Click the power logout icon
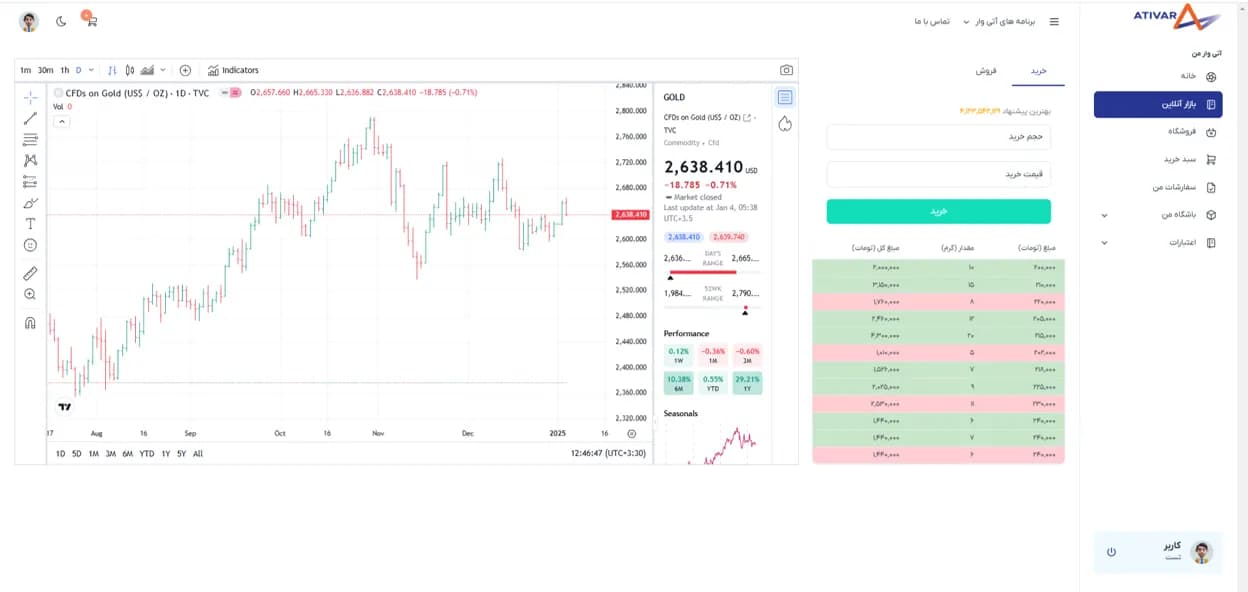This screenshot has width=1248, height=592. pos(1111,552)
